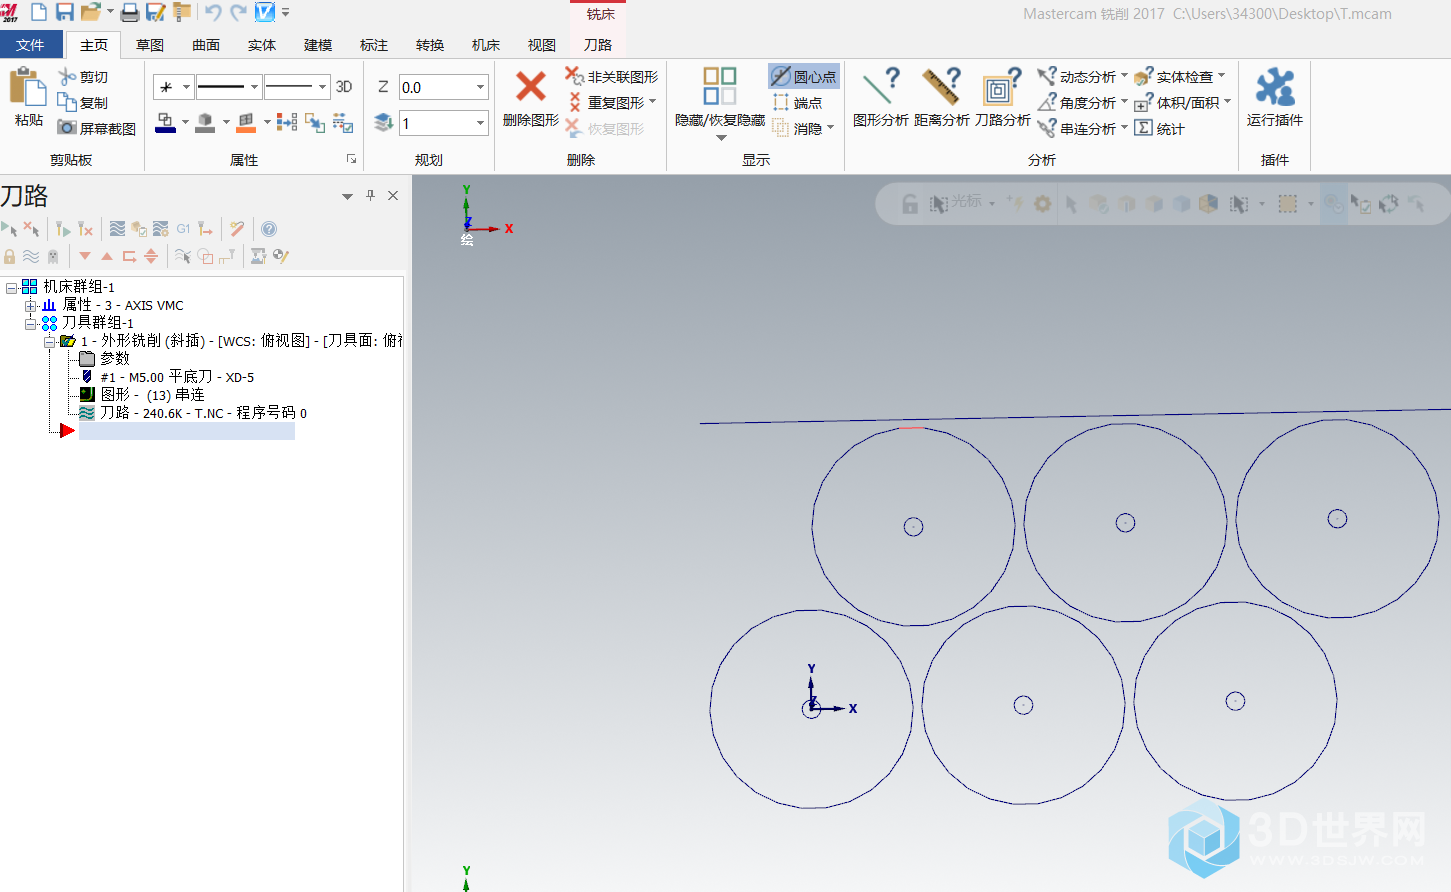Click the orange surface color swatch
The width and height of the screenshot is (1451, 892).
pyautogui.click(x=246, y=123)
